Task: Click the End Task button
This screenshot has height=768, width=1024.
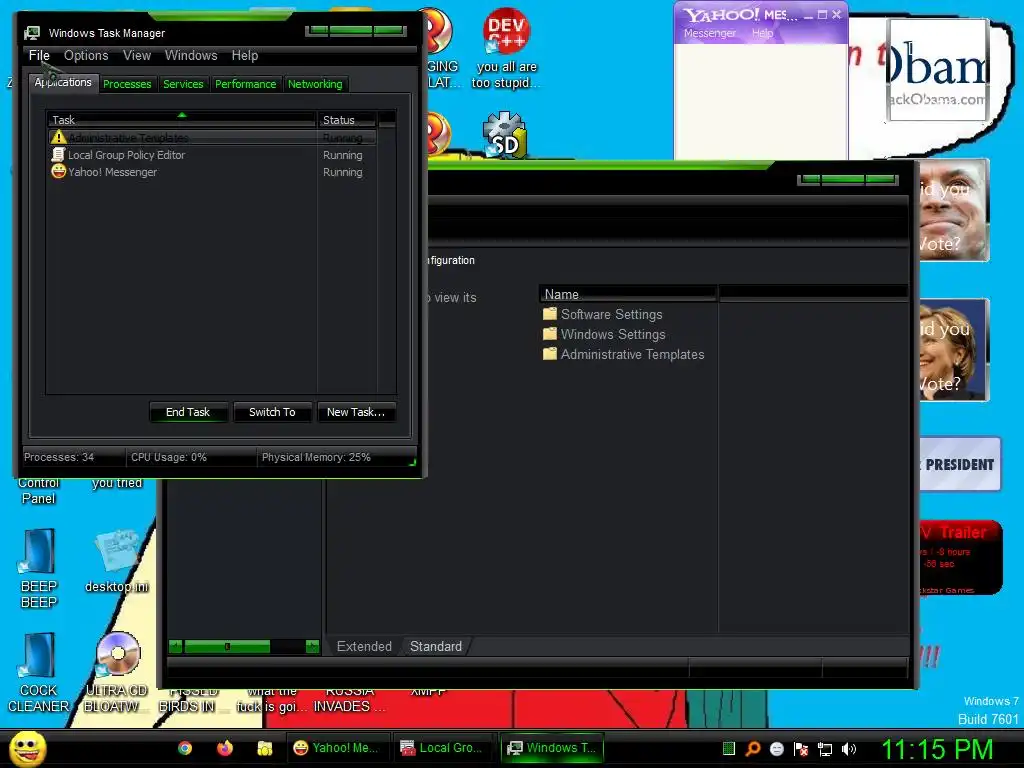Action: (188, 412)
